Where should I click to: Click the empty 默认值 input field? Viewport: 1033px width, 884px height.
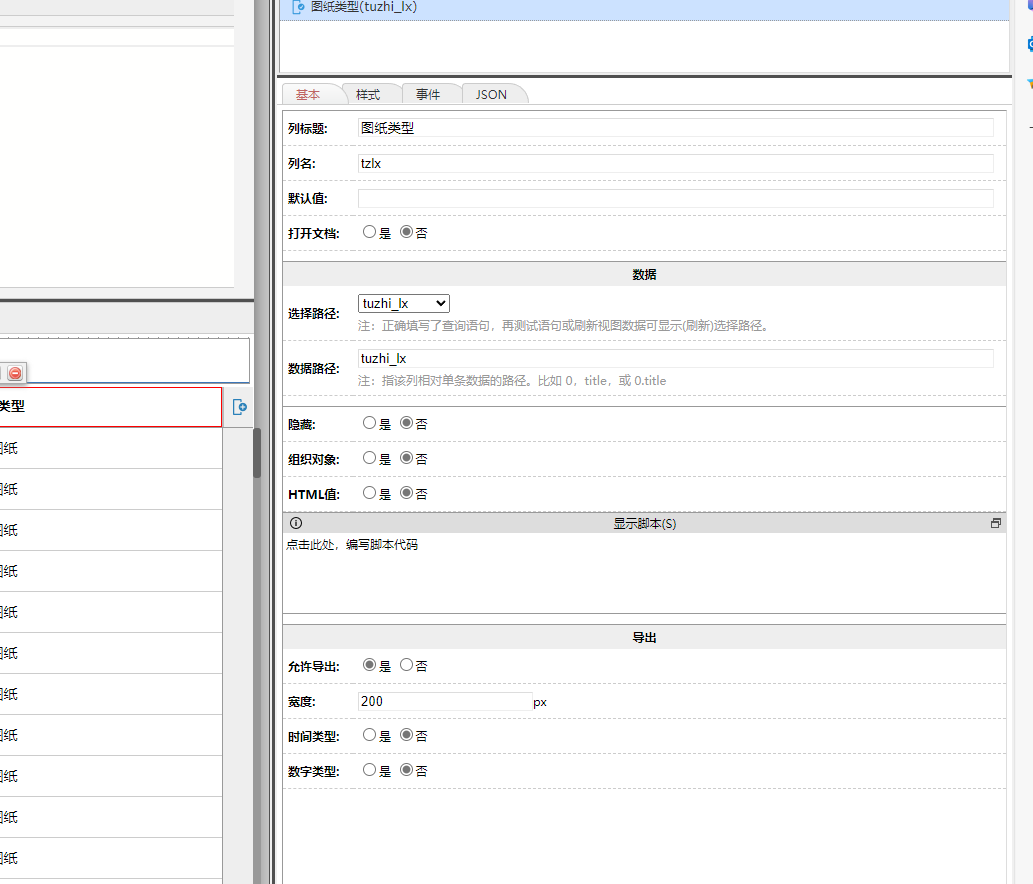[x=675, y=198]
